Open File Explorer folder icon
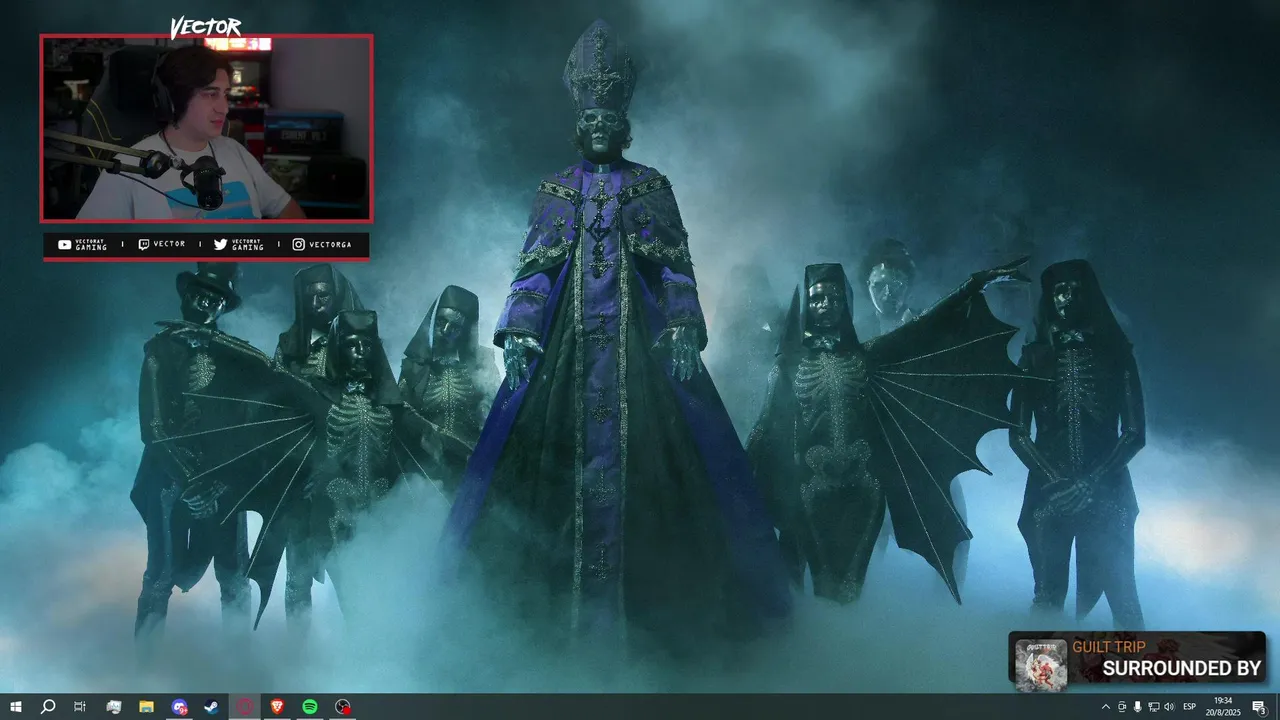1280x720 pixels. coord(146,707)
